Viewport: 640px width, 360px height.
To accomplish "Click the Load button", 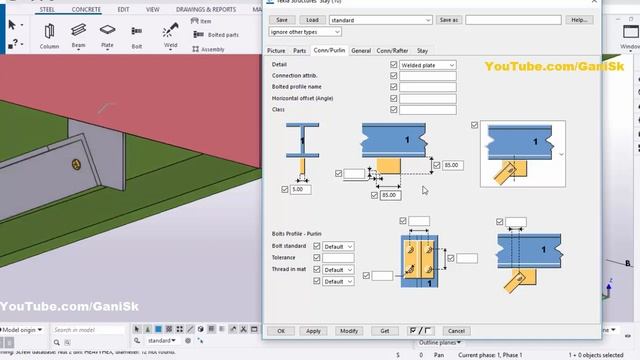I will tap(312, 20).
